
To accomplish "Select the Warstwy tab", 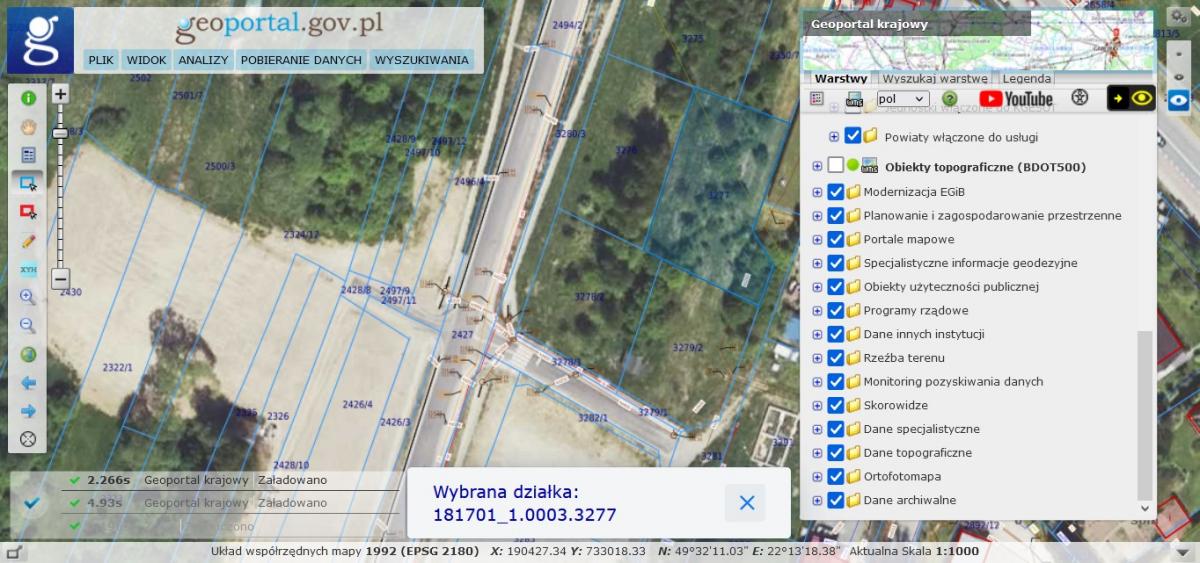I will 840,78.
